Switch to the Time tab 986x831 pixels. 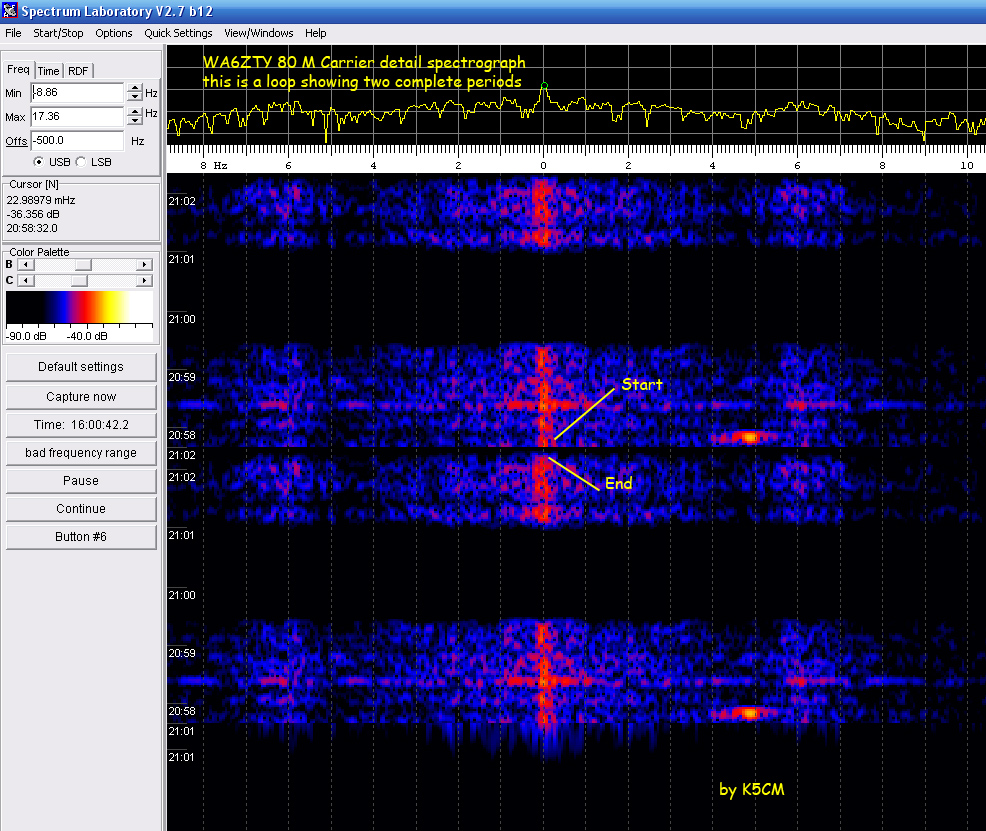pos(48,71)
